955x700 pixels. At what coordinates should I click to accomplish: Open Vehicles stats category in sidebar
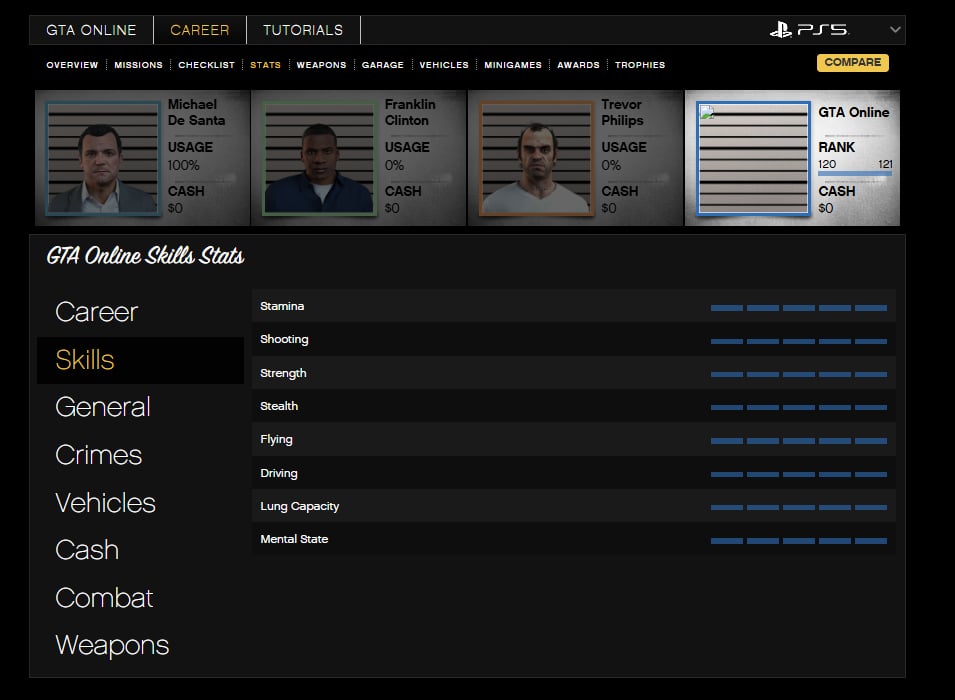(105, 503)
